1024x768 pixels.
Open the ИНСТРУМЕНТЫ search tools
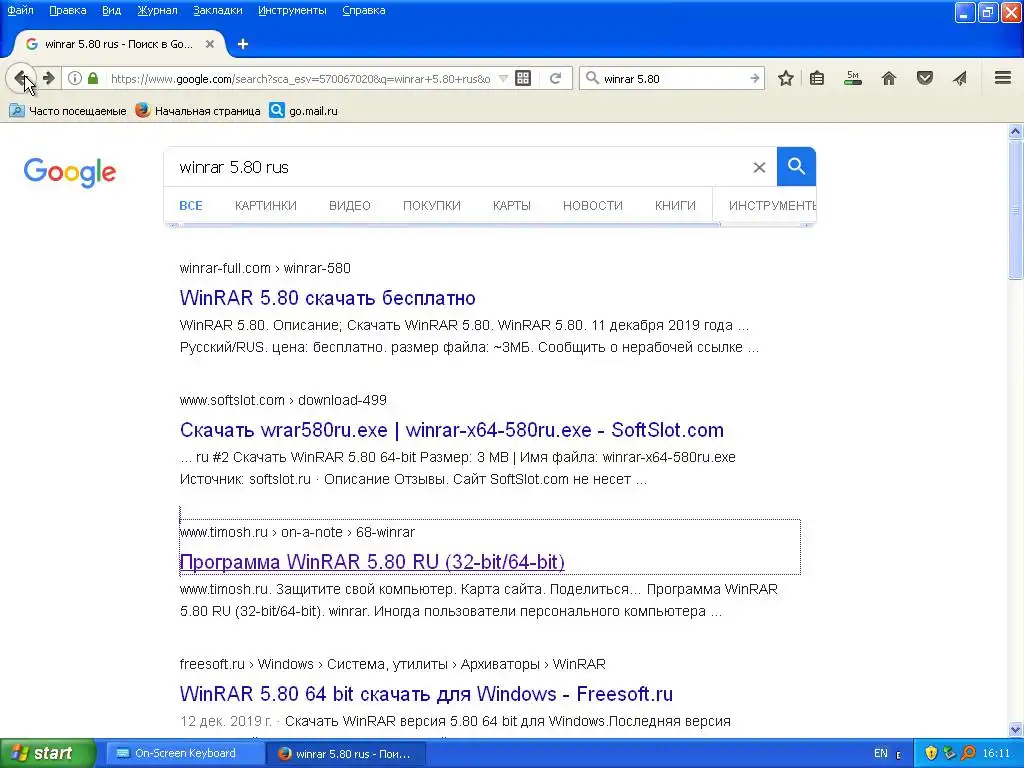pos(771,206)
